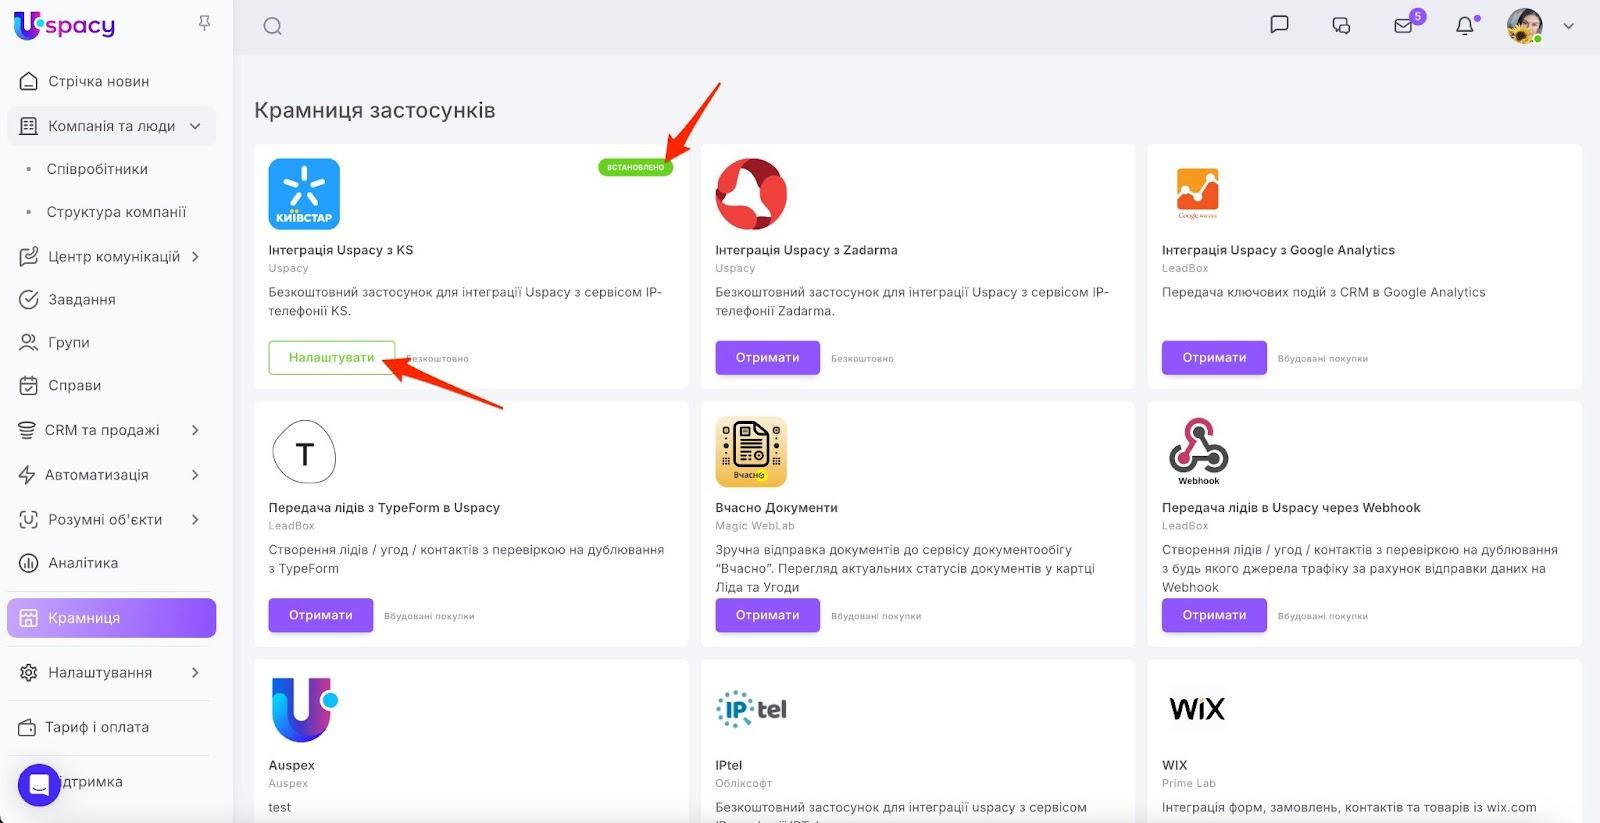Open the Аналітика menu item
Viewport: 1600px width, 823px height.
pos(83,563)
